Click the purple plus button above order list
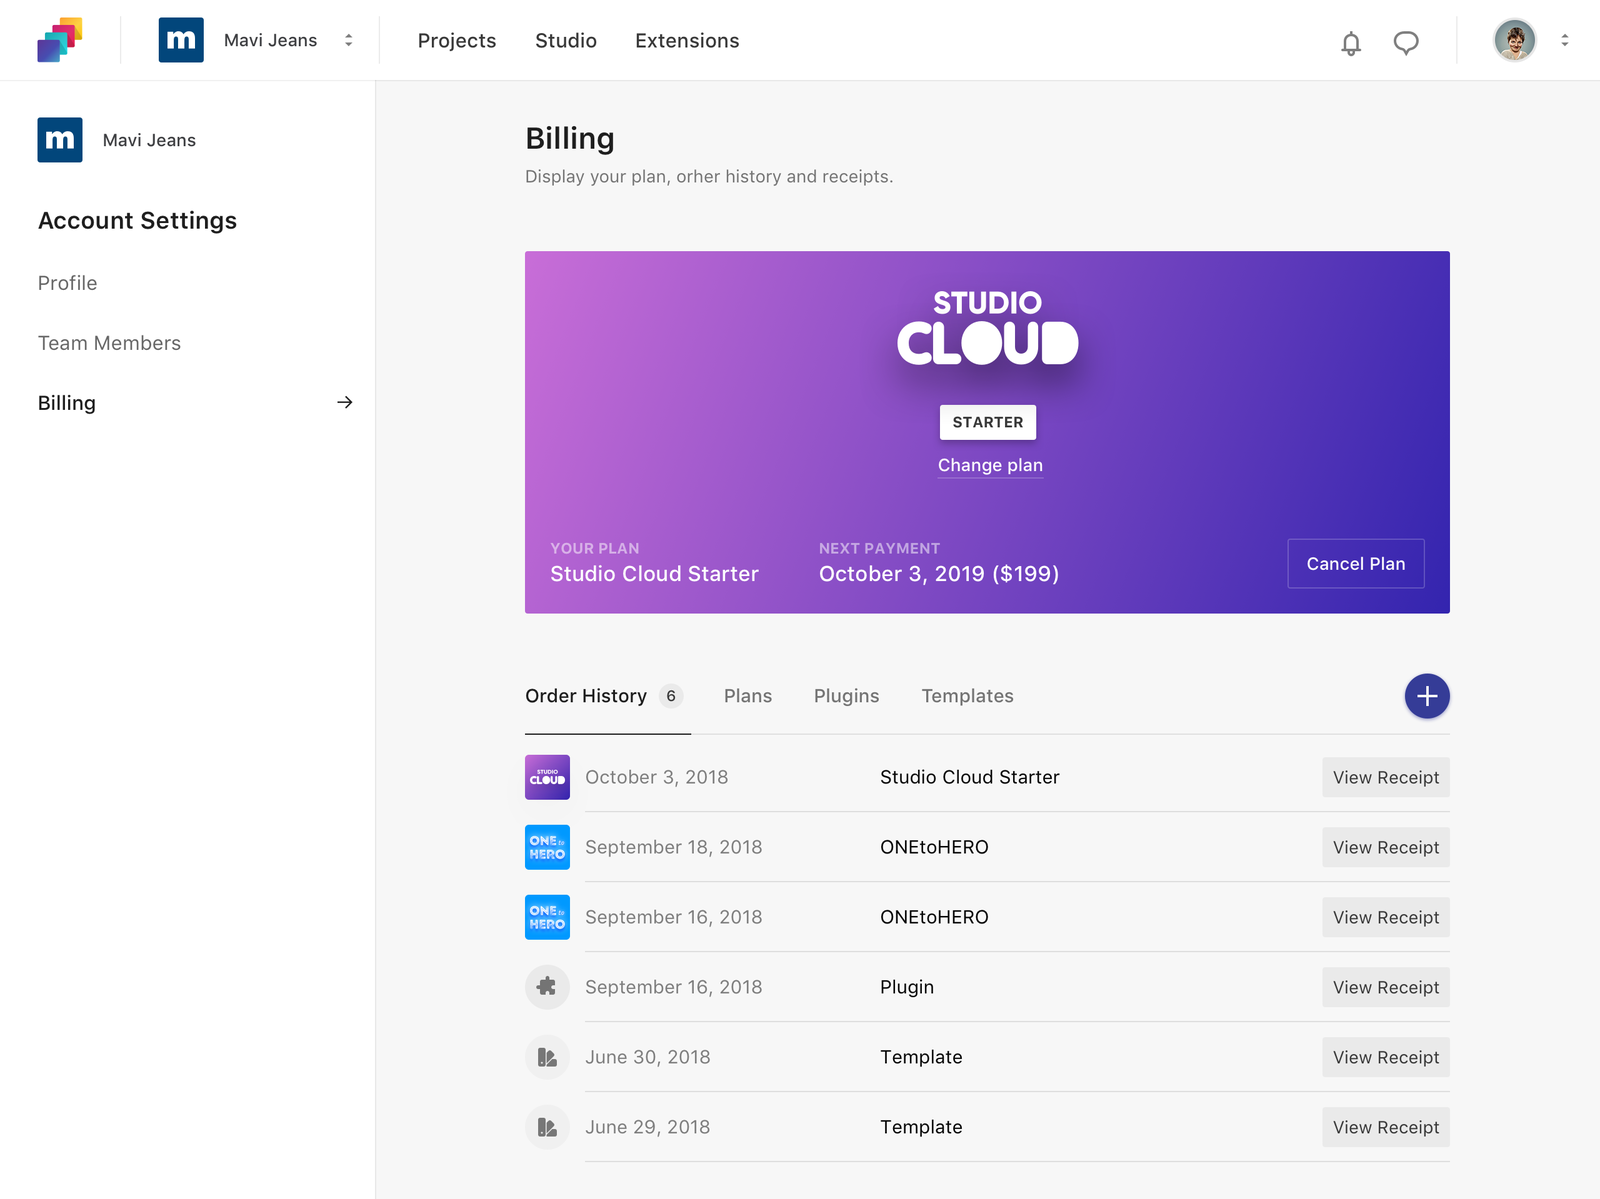The height and width of the screenshot is (1199, 1600). click(x=1427, y=696)
